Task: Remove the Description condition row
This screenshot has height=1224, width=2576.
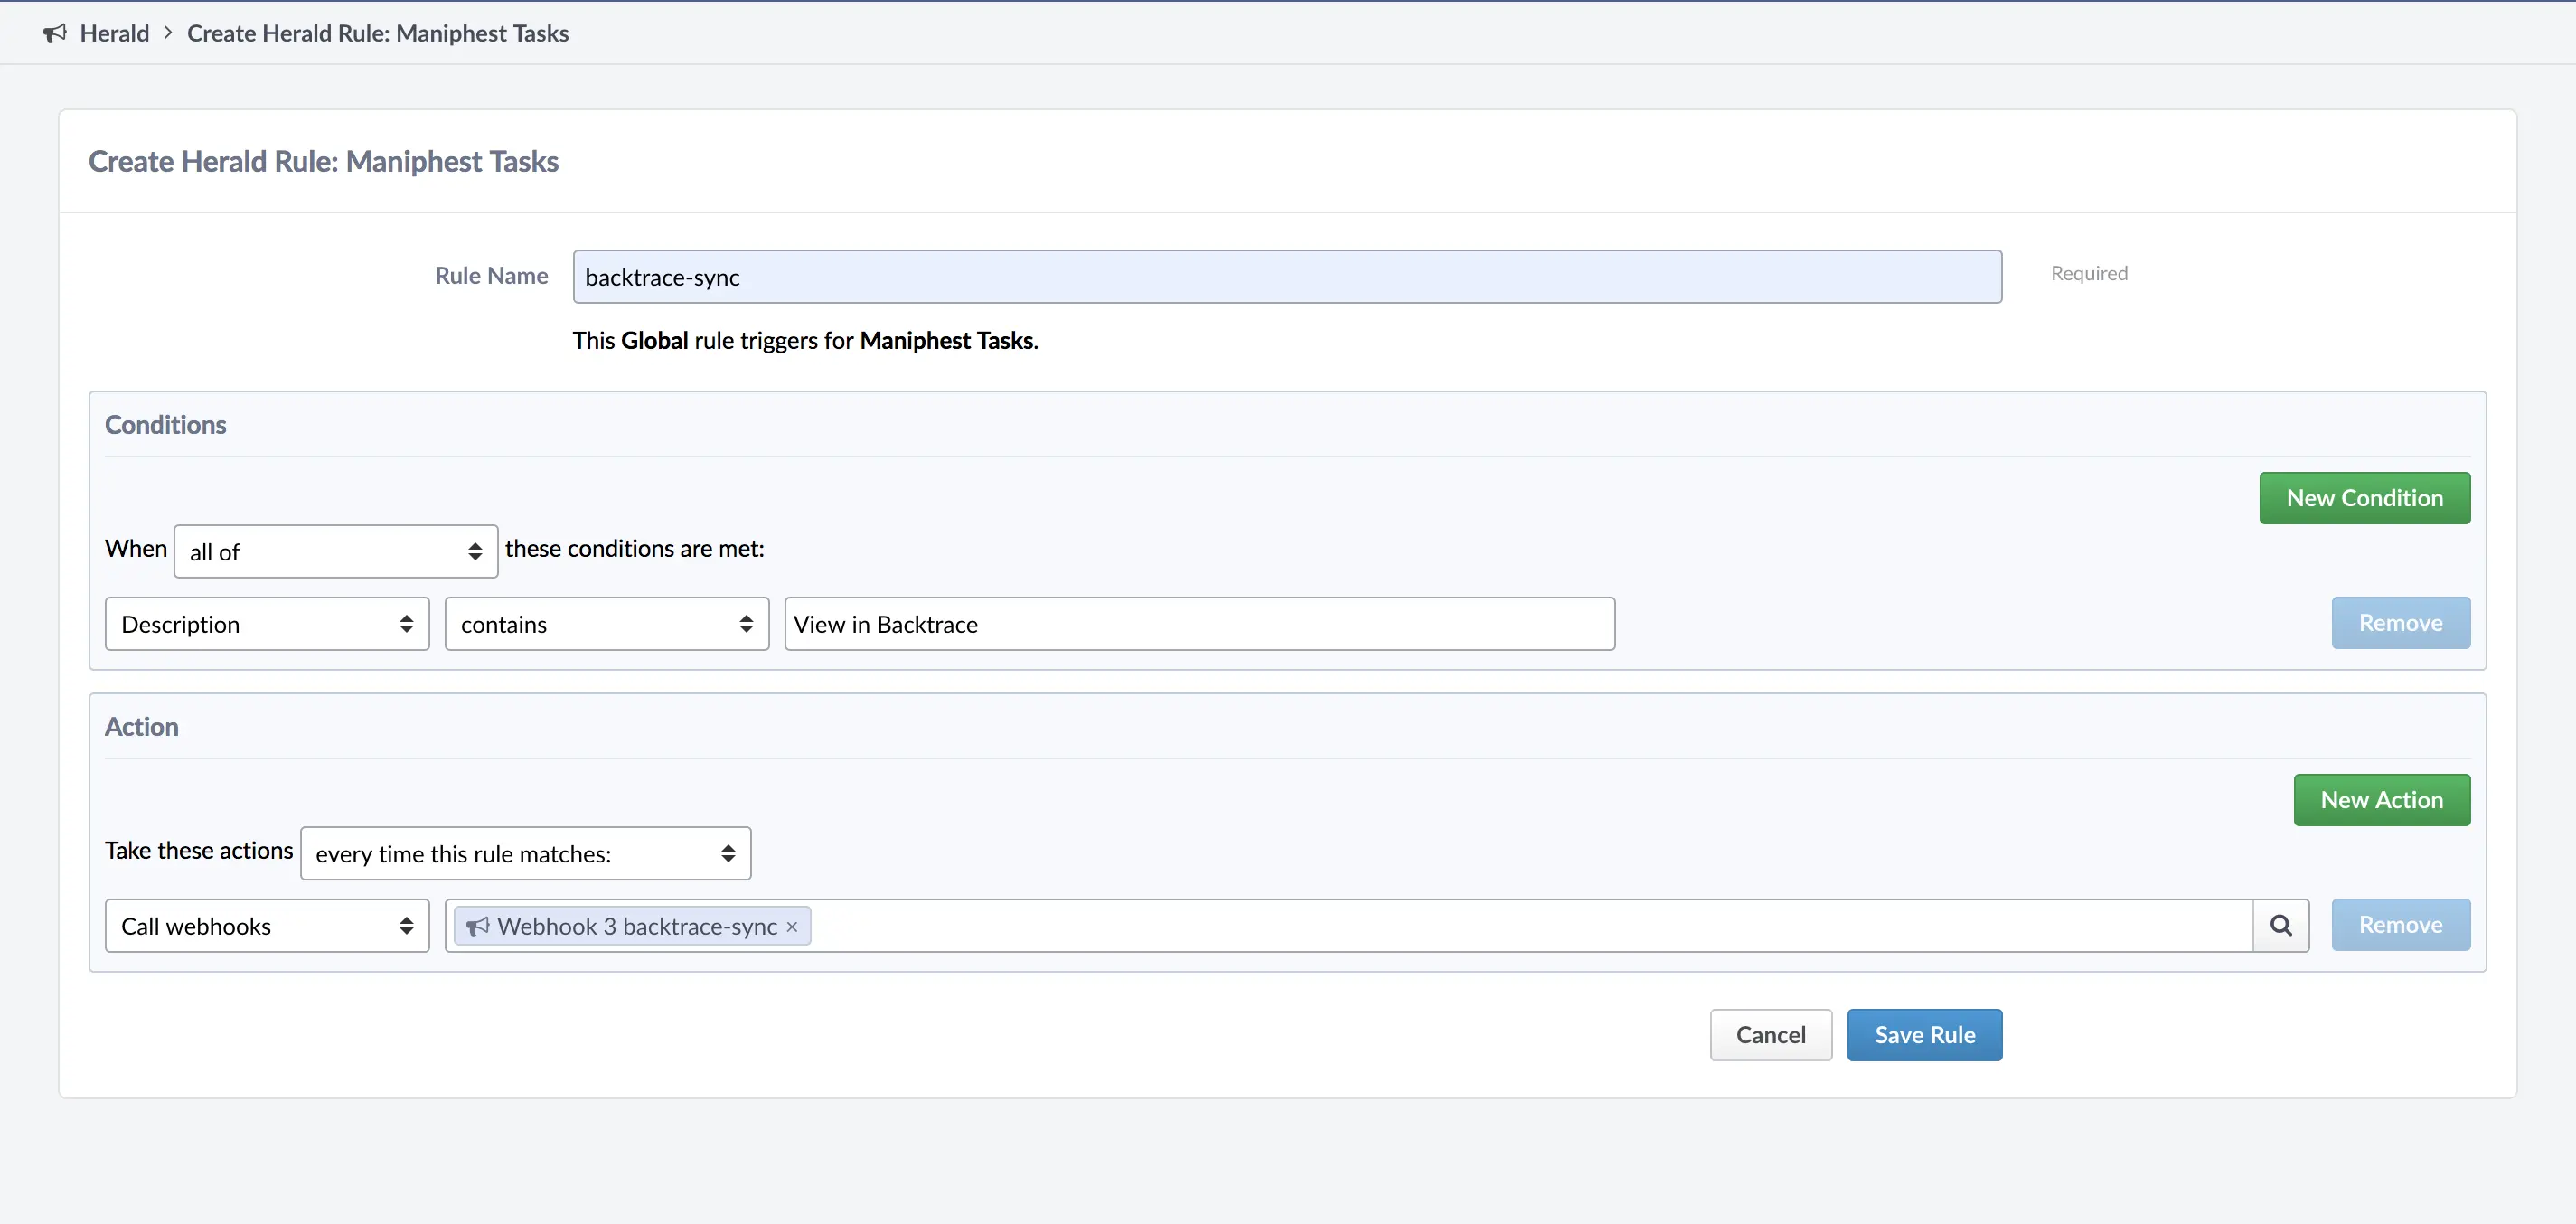Action: [x=2399, y=623]
